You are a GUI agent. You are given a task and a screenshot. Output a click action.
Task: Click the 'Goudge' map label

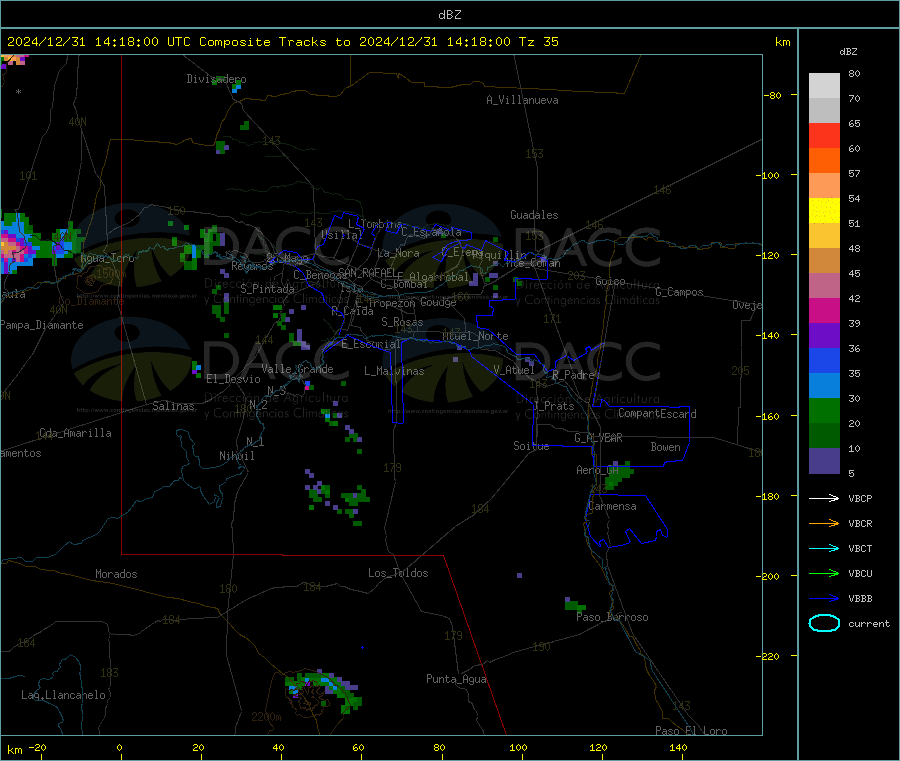[x=438, y=302]
